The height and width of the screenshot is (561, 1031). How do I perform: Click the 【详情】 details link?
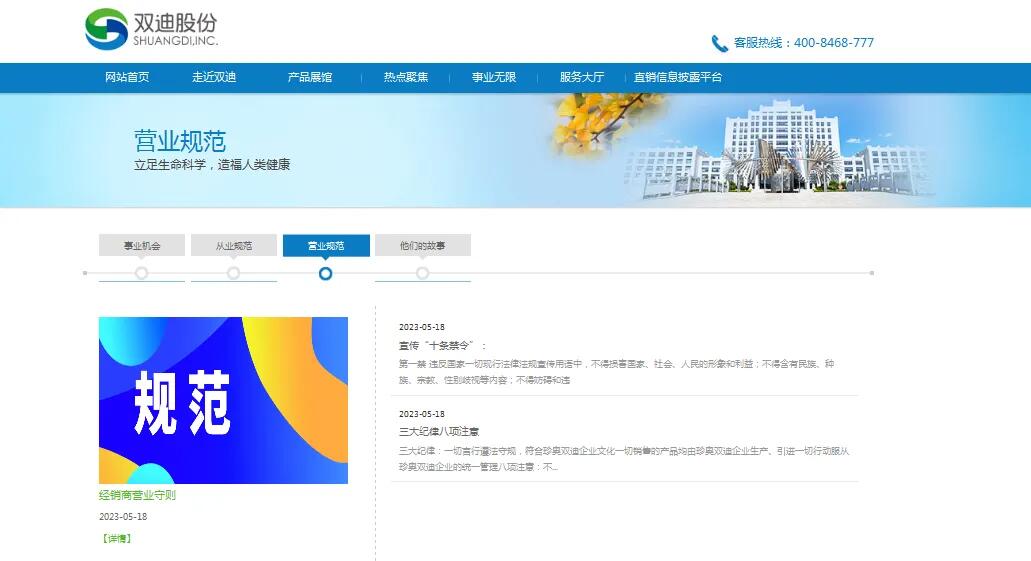[x=116, y=538]
